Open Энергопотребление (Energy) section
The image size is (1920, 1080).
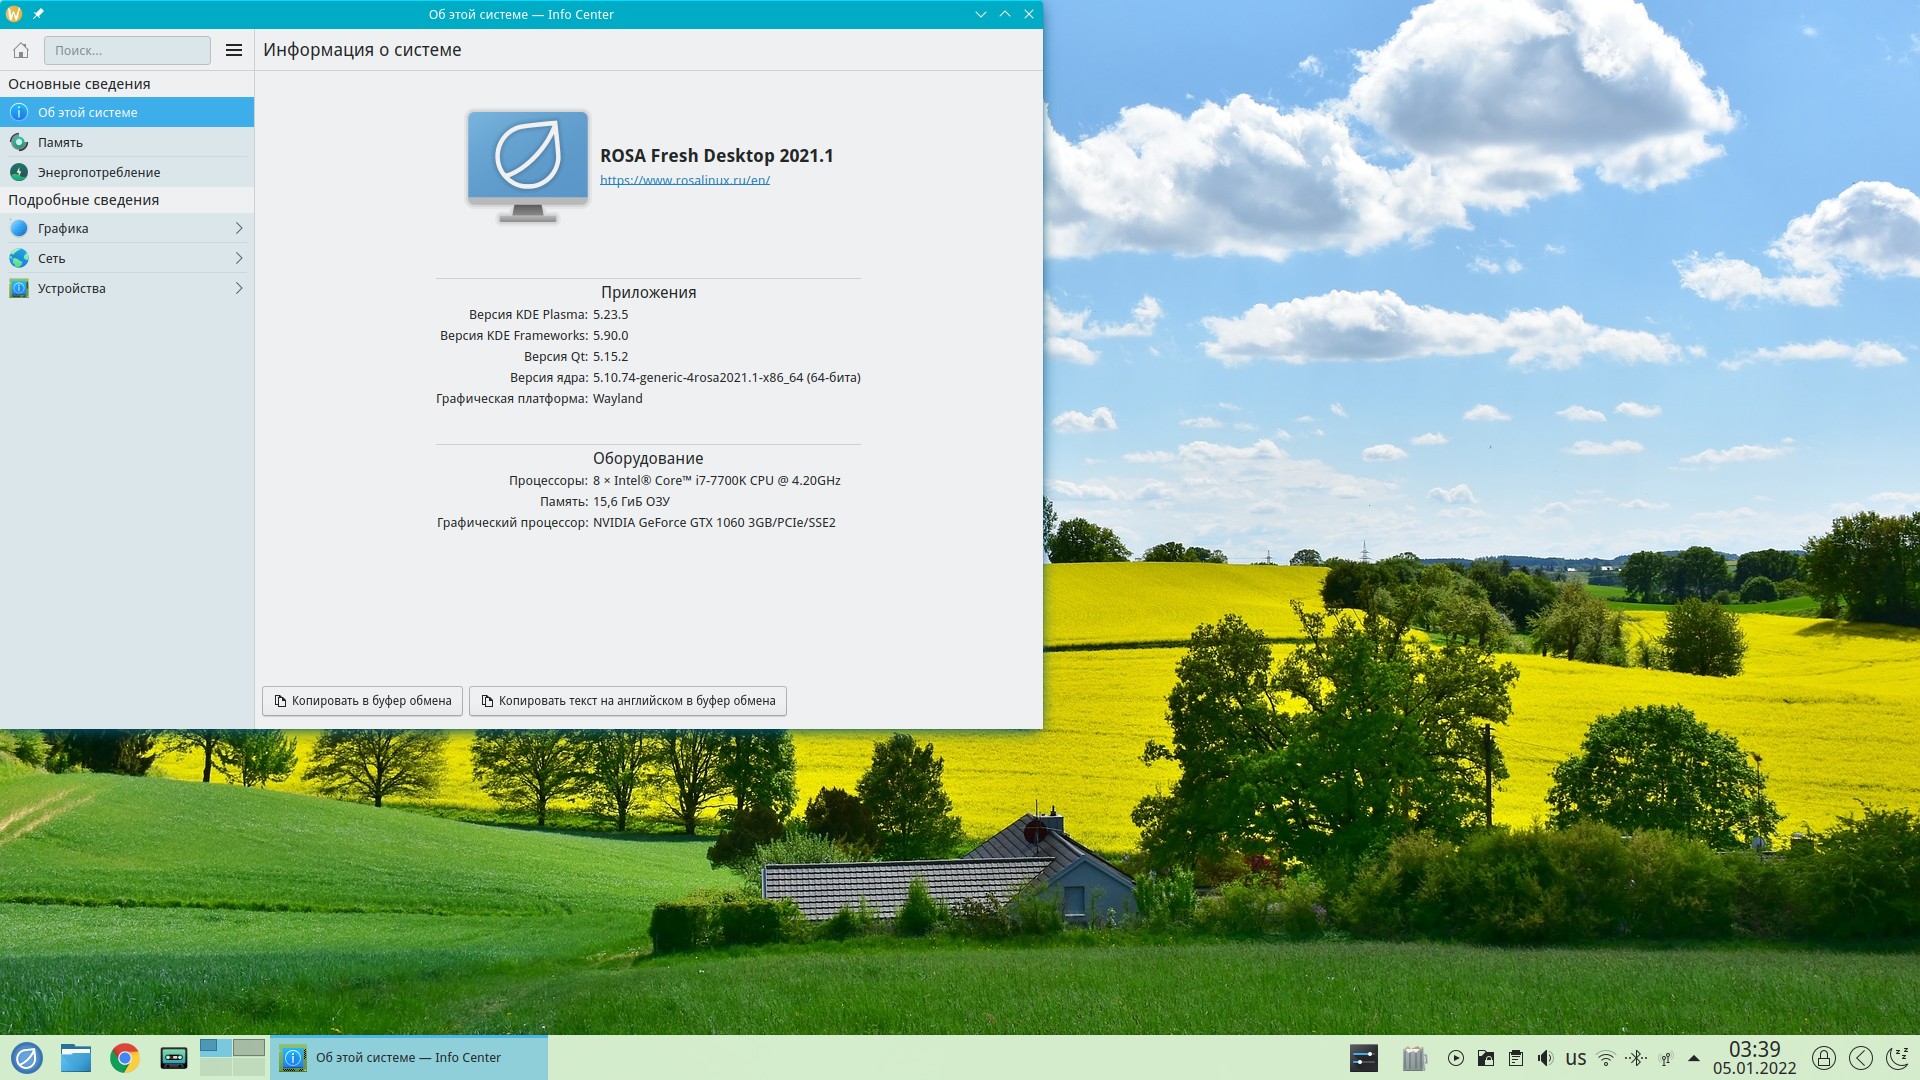tap(98, 172)
